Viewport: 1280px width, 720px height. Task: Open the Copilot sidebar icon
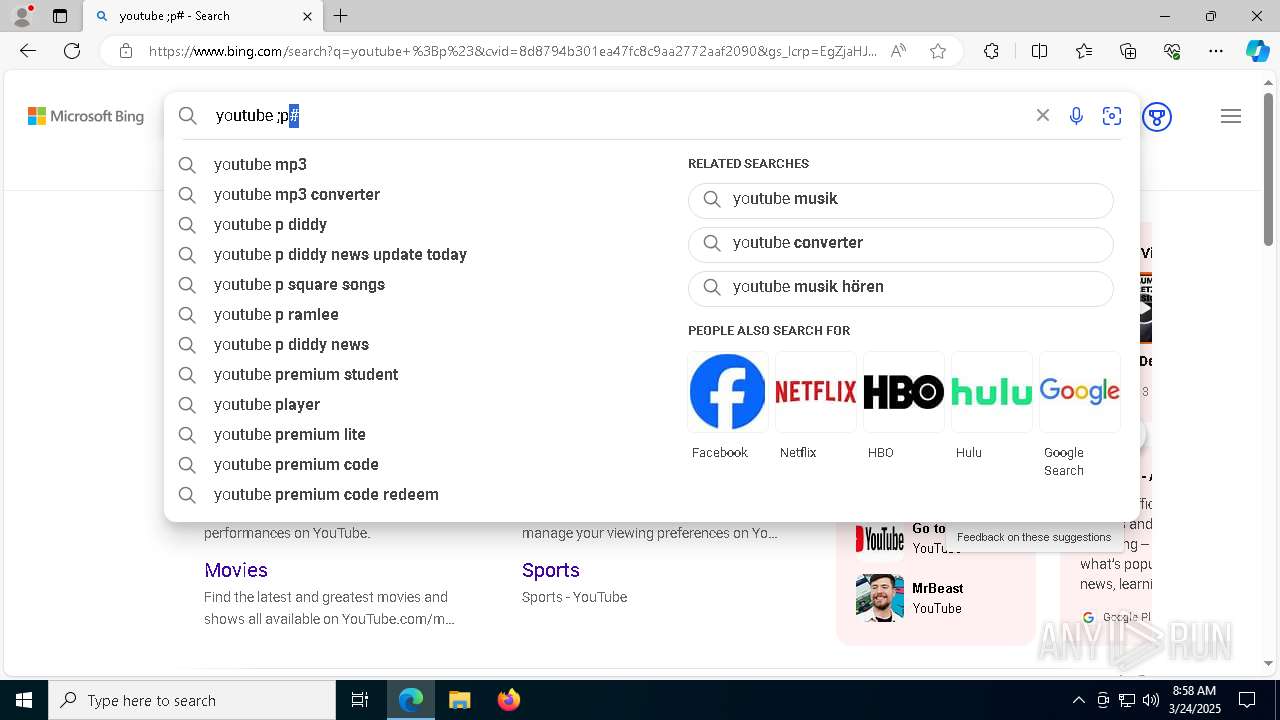point(1258,51)
